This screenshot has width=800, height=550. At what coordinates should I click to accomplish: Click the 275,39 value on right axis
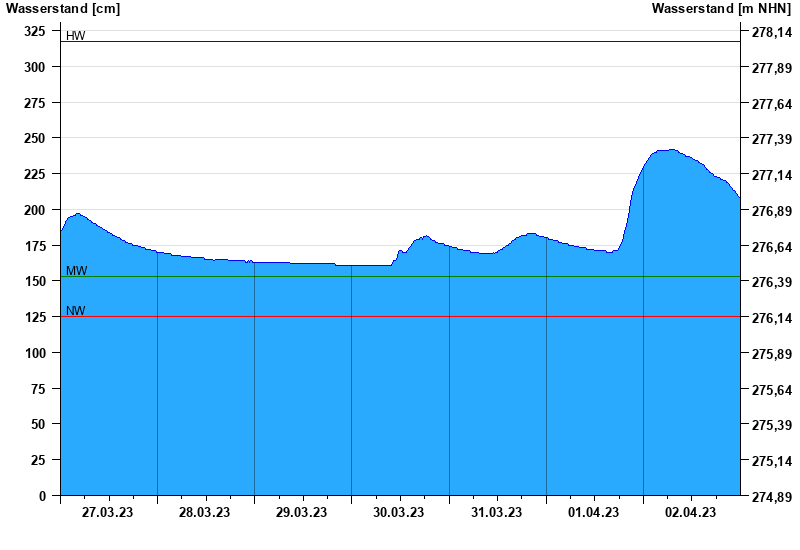click(x=772, y=424)
